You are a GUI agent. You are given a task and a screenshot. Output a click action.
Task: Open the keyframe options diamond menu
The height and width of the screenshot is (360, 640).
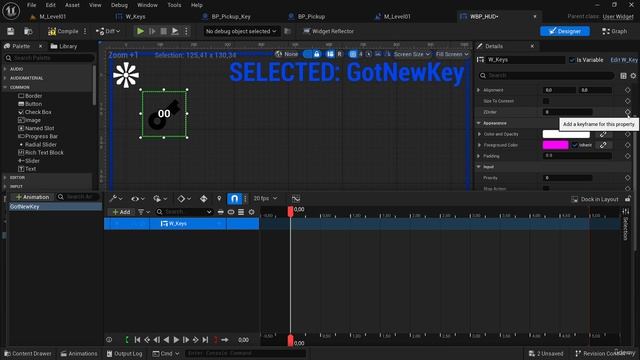pyautogui.click(x=184, y=199)
